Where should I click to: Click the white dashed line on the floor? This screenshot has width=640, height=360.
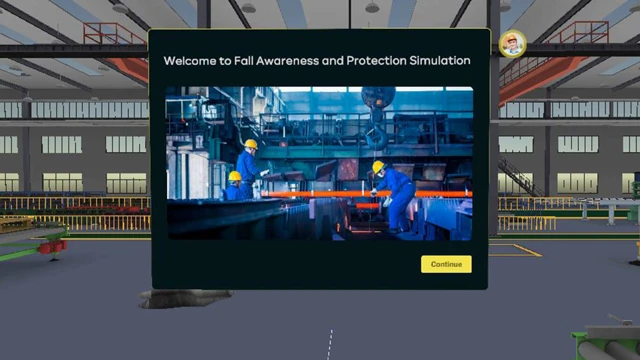click(330, 344)
